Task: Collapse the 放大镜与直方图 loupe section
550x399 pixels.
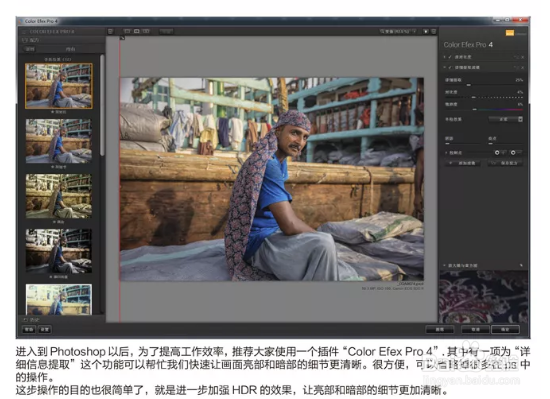Action: click(445, 265)
